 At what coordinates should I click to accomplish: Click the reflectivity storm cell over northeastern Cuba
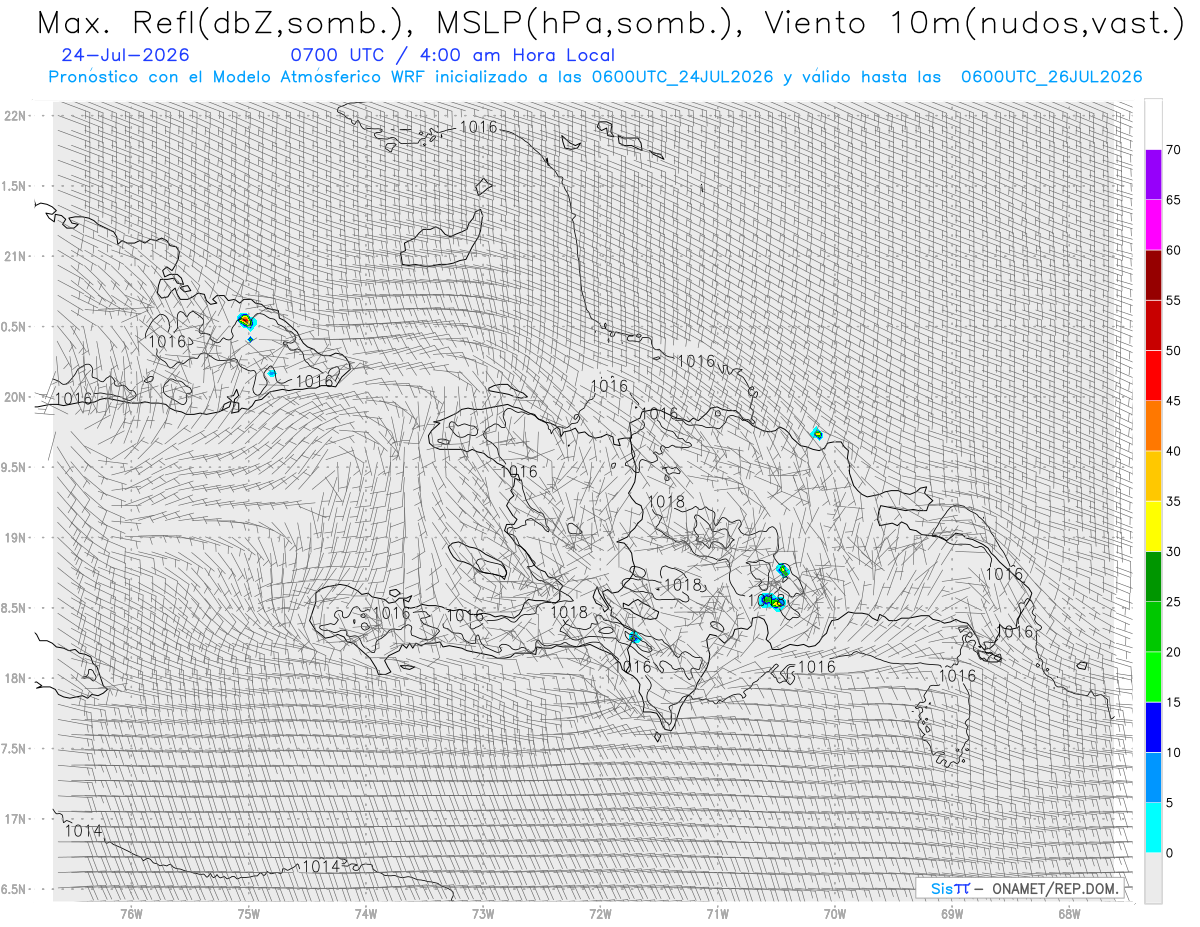click(245, 321)
